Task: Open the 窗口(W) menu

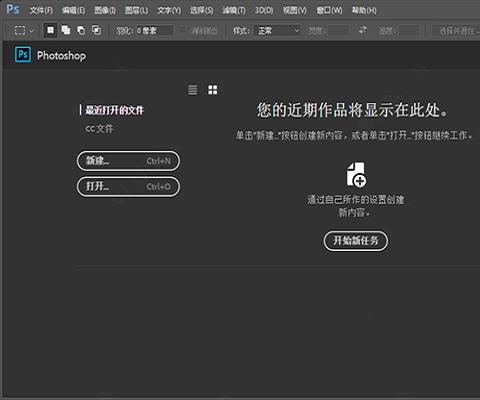Action: [329, 11]
